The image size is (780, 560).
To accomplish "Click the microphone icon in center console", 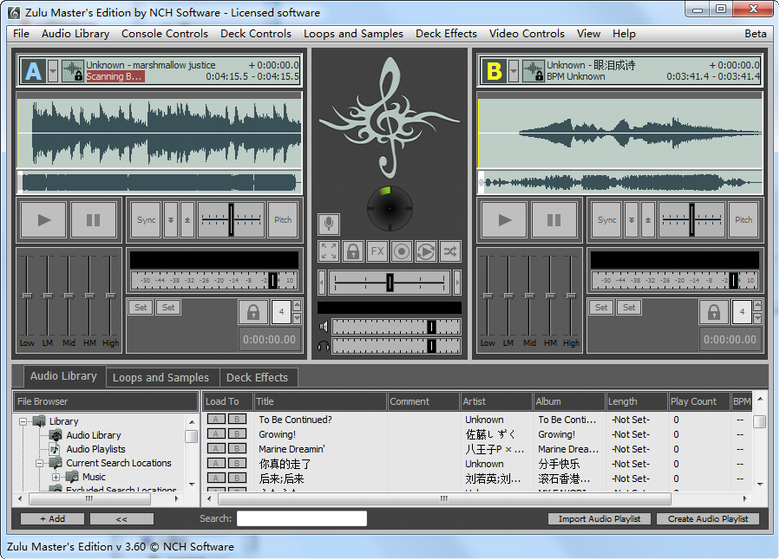I will click(x=328, y=224).
